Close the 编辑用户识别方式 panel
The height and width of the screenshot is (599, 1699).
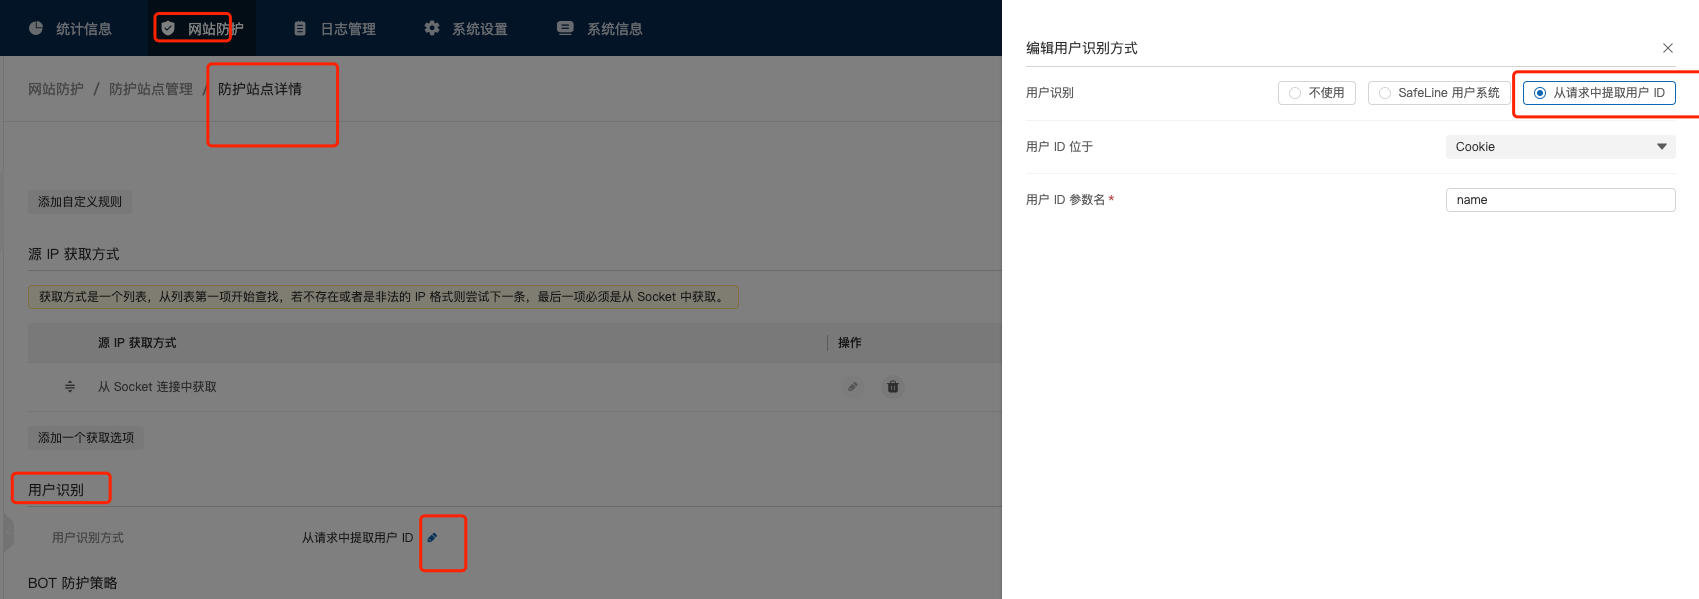[x=1668, y=48]
